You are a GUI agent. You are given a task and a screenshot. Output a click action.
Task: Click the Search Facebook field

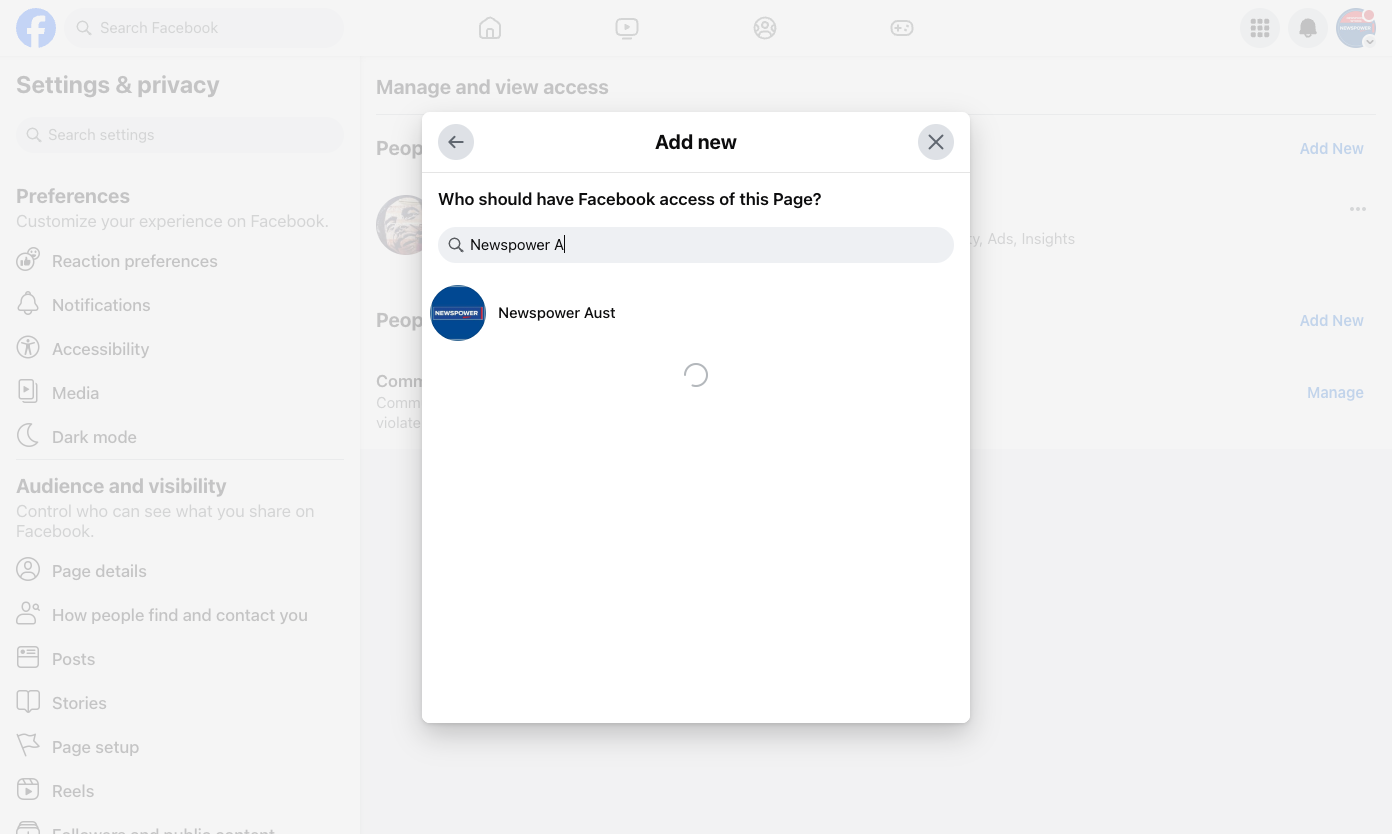(206, 28)
